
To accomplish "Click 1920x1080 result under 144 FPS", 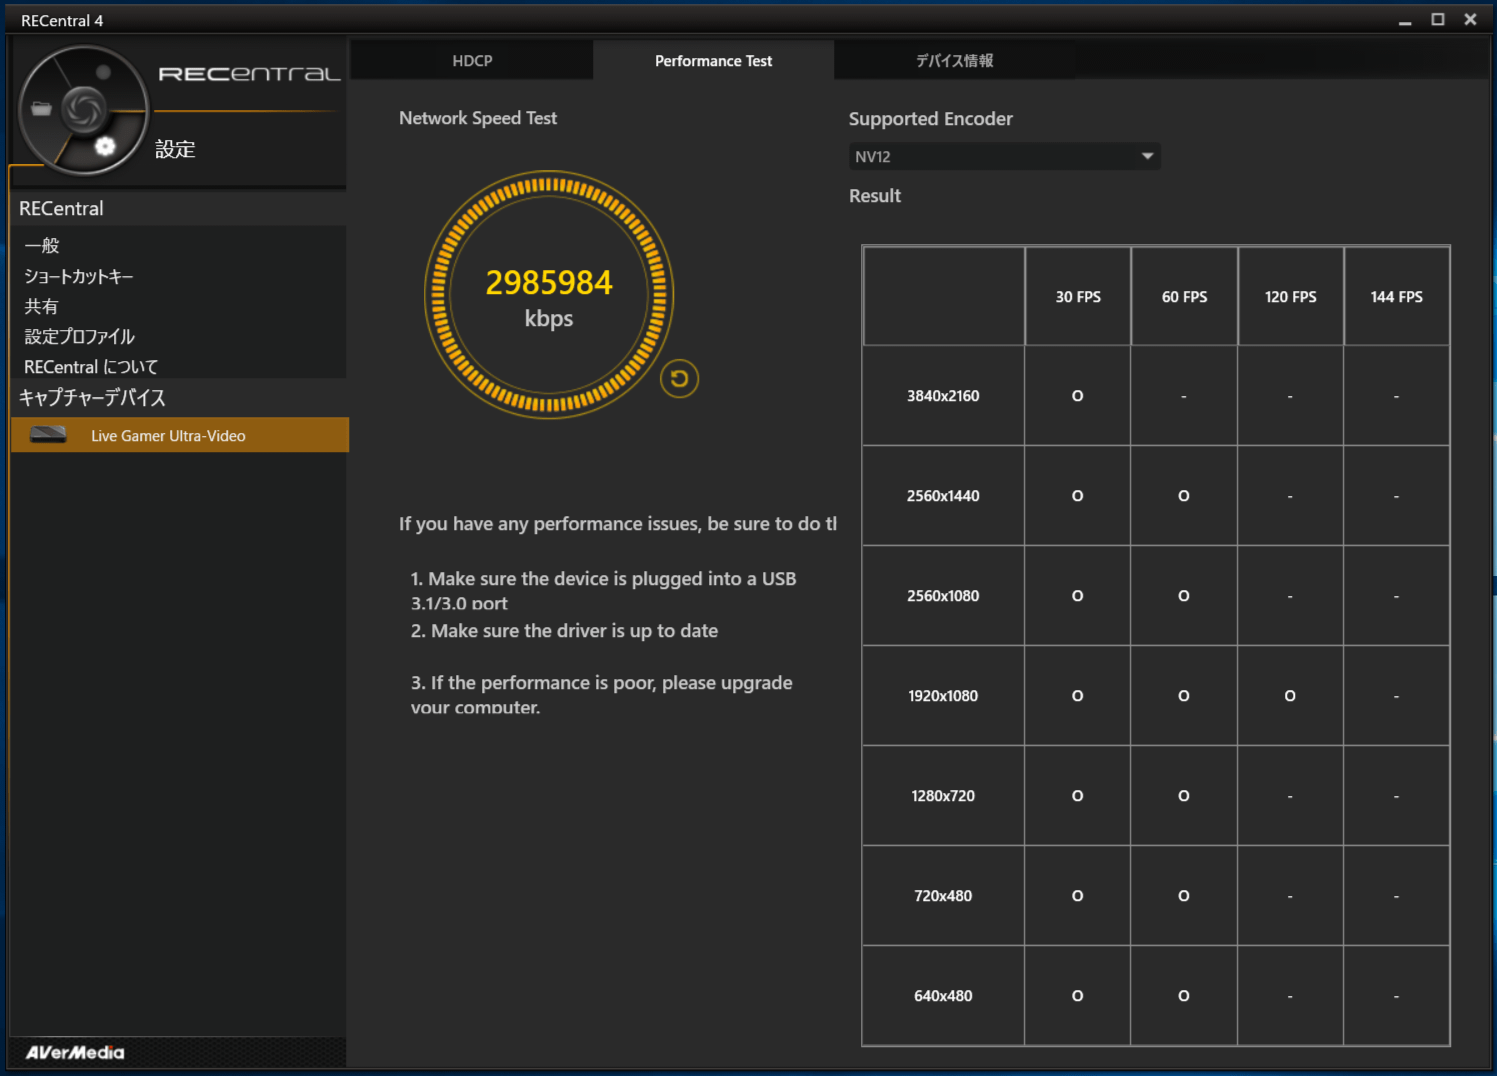I will (x=1396, y=696).
